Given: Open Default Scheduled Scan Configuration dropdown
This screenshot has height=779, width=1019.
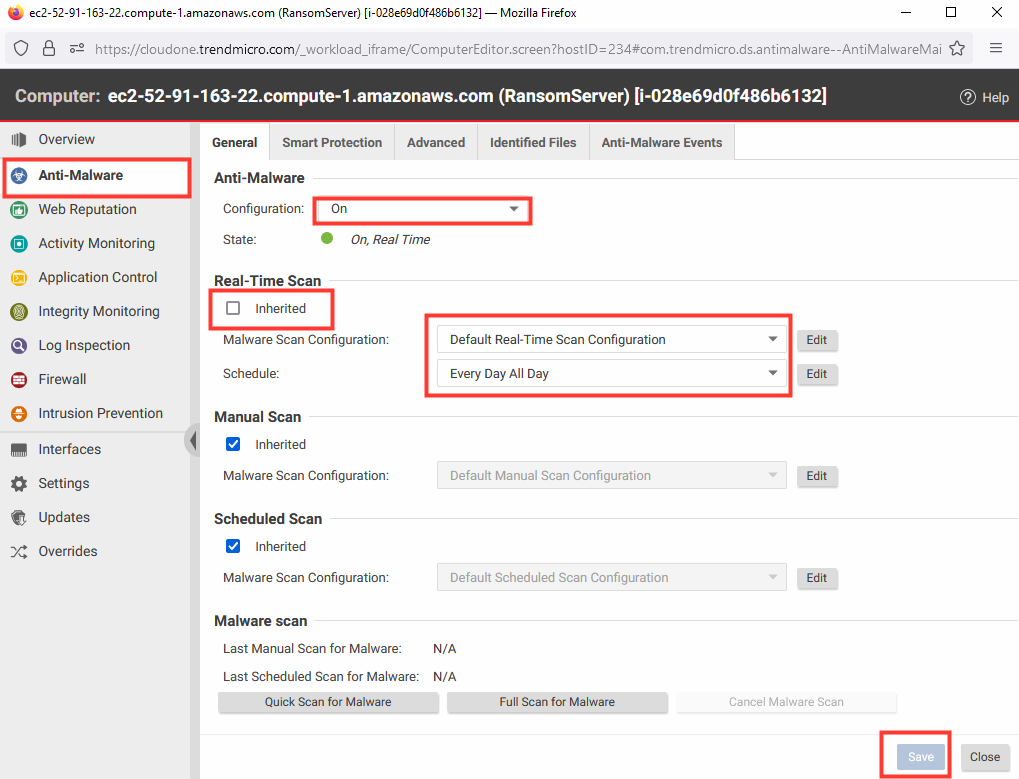Looking at the screenshot, I should click(612, 578).
